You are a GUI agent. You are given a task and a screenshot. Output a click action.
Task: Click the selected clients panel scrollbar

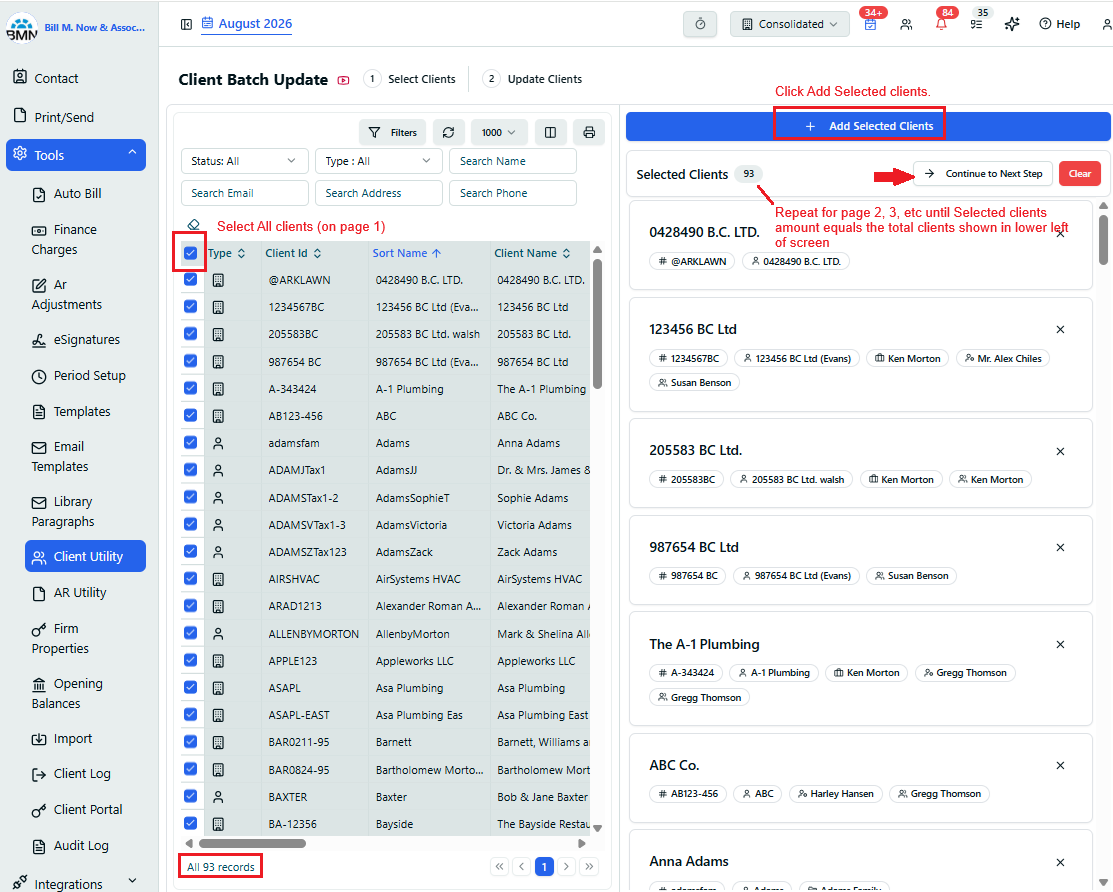tap(1103, 240)
